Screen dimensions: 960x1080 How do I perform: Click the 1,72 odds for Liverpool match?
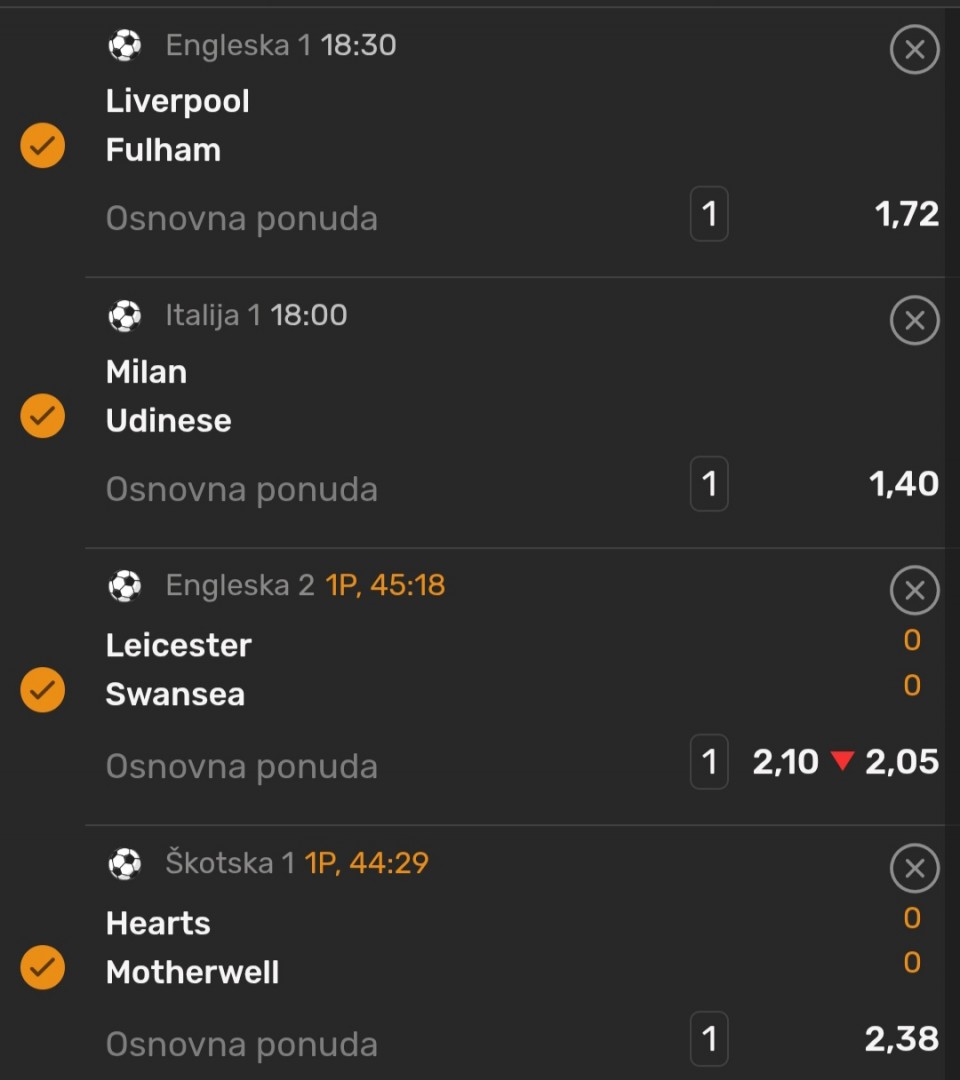pos(906,214)
